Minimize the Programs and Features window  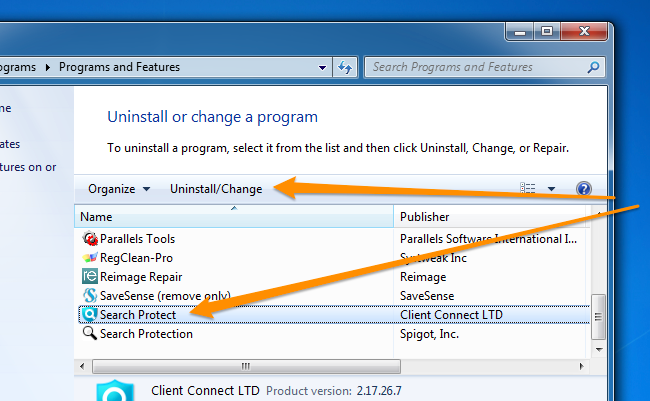[x=520, y=32]
